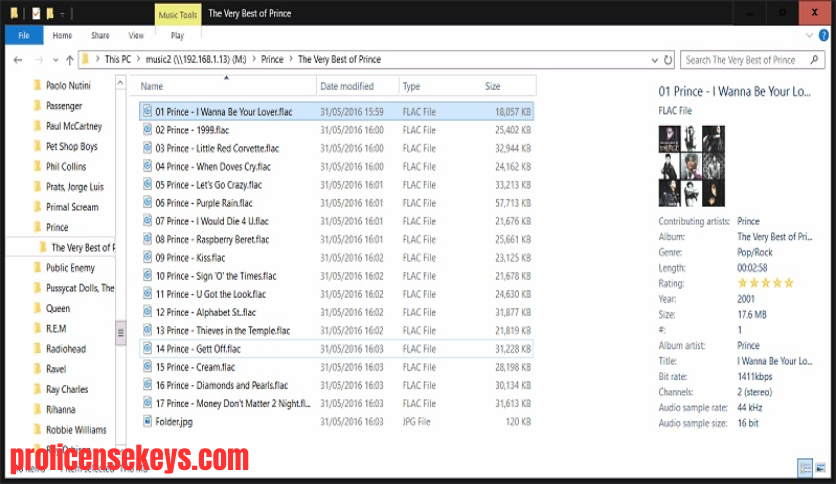
Task: Select 12 Prince - Alphabet St..flac
Action: click(x=336, y=312)
